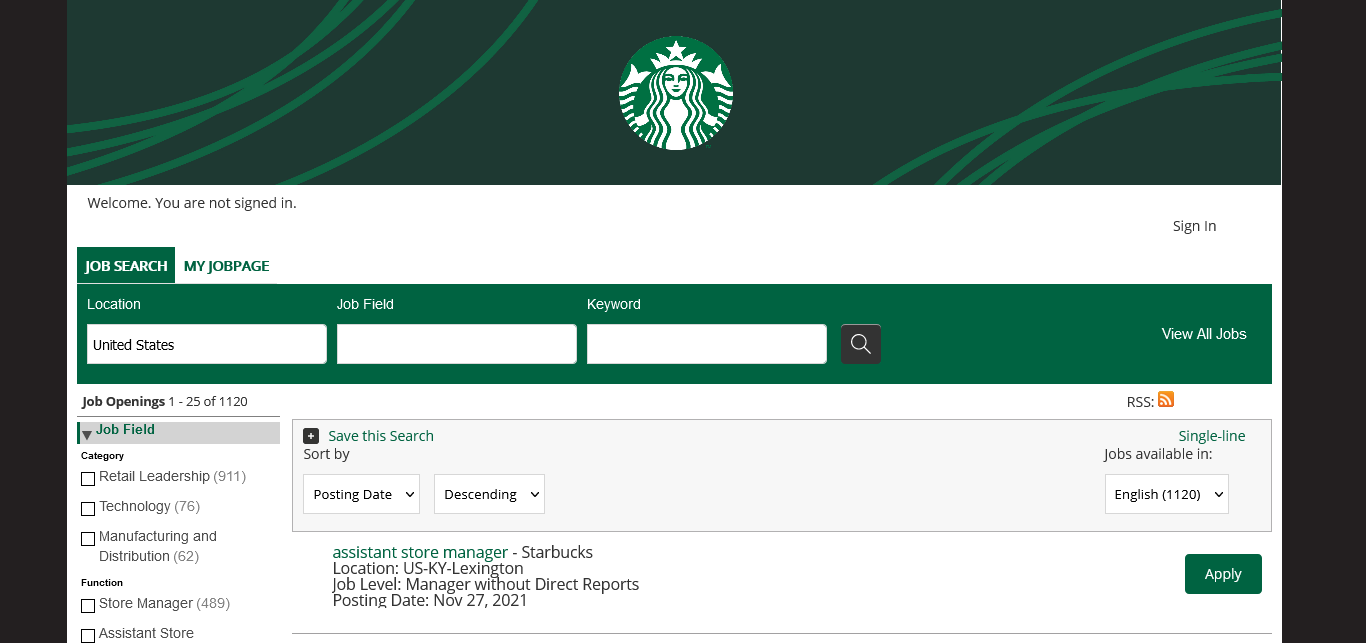Click into the Keyword input field
Screen dimensions: 1366x643
click(706, 344)
